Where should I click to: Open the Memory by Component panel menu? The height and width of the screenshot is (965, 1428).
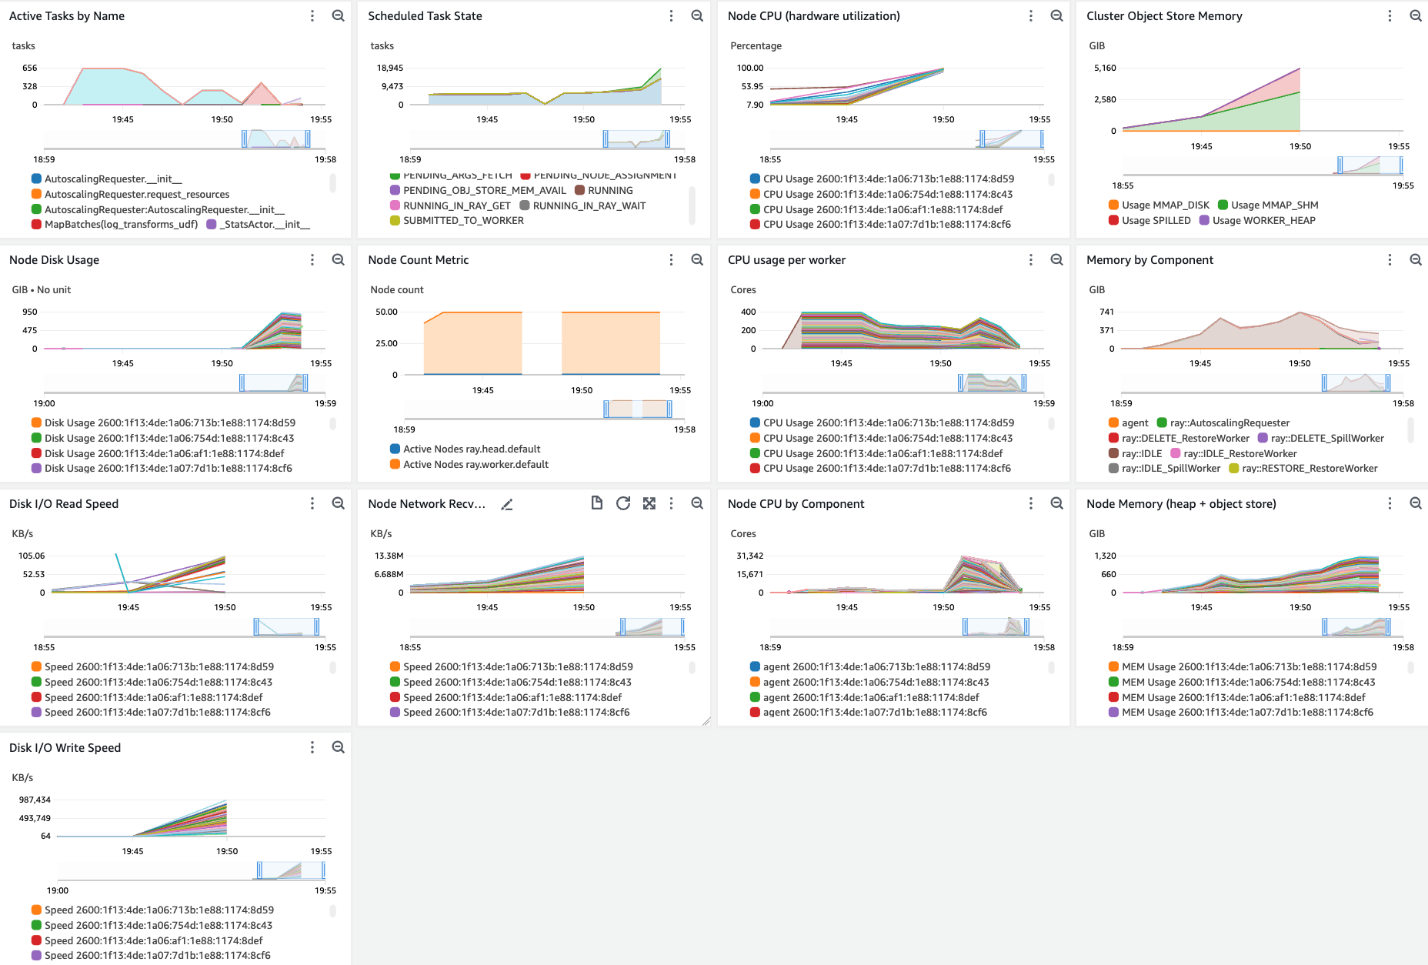coord(1389,259)
